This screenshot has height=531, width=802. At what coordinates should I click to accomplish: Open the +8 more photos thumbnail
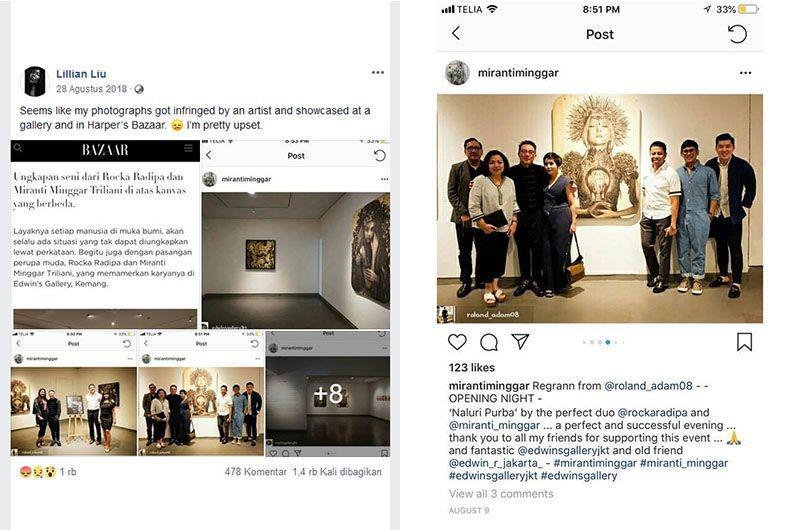tap(328, 393)
